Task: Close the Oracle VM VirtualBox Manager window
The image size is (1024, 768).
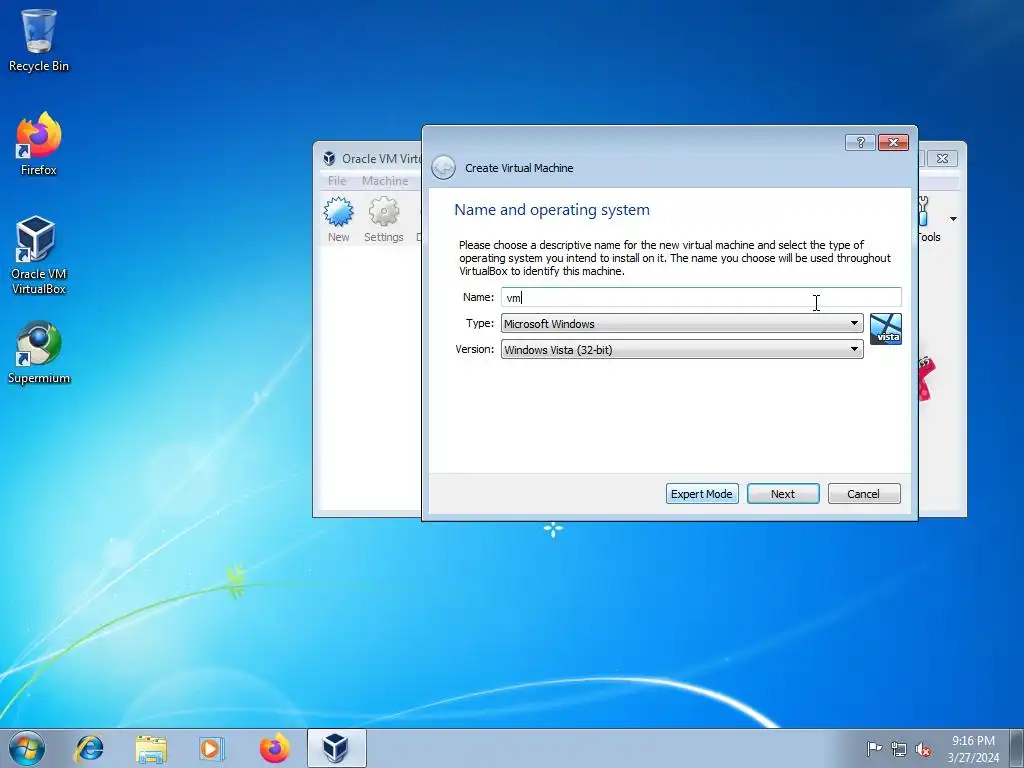Action: pos(942,159)
